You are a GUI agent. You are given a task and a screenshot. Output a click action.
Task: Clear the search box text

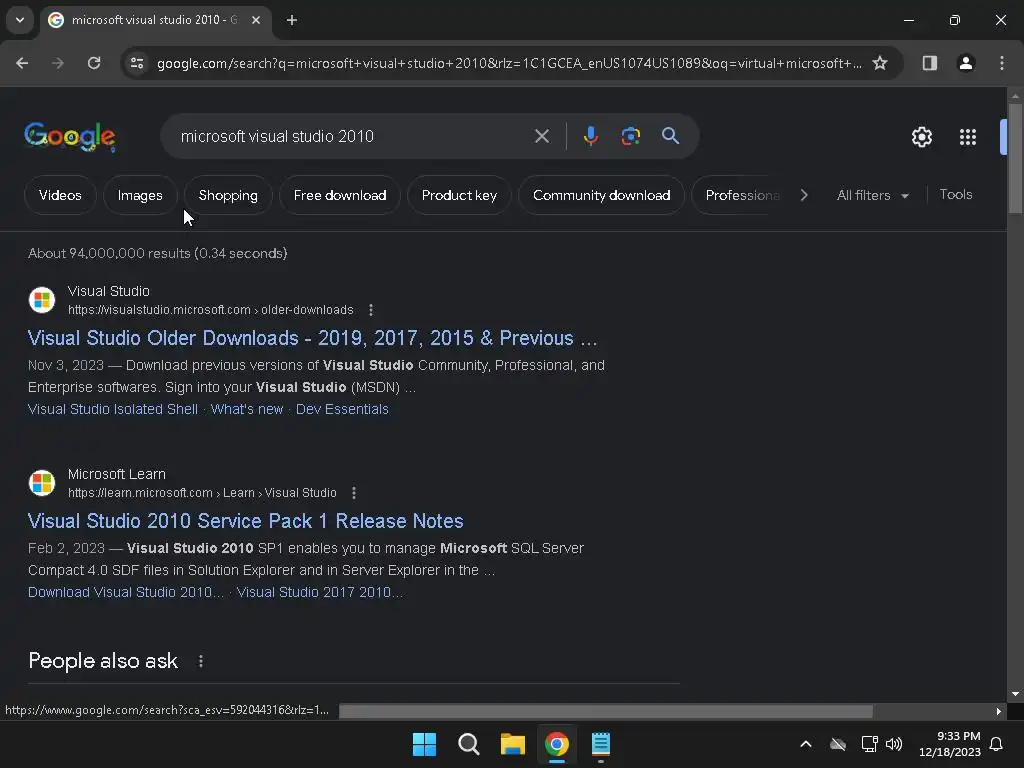coord(542,136)
